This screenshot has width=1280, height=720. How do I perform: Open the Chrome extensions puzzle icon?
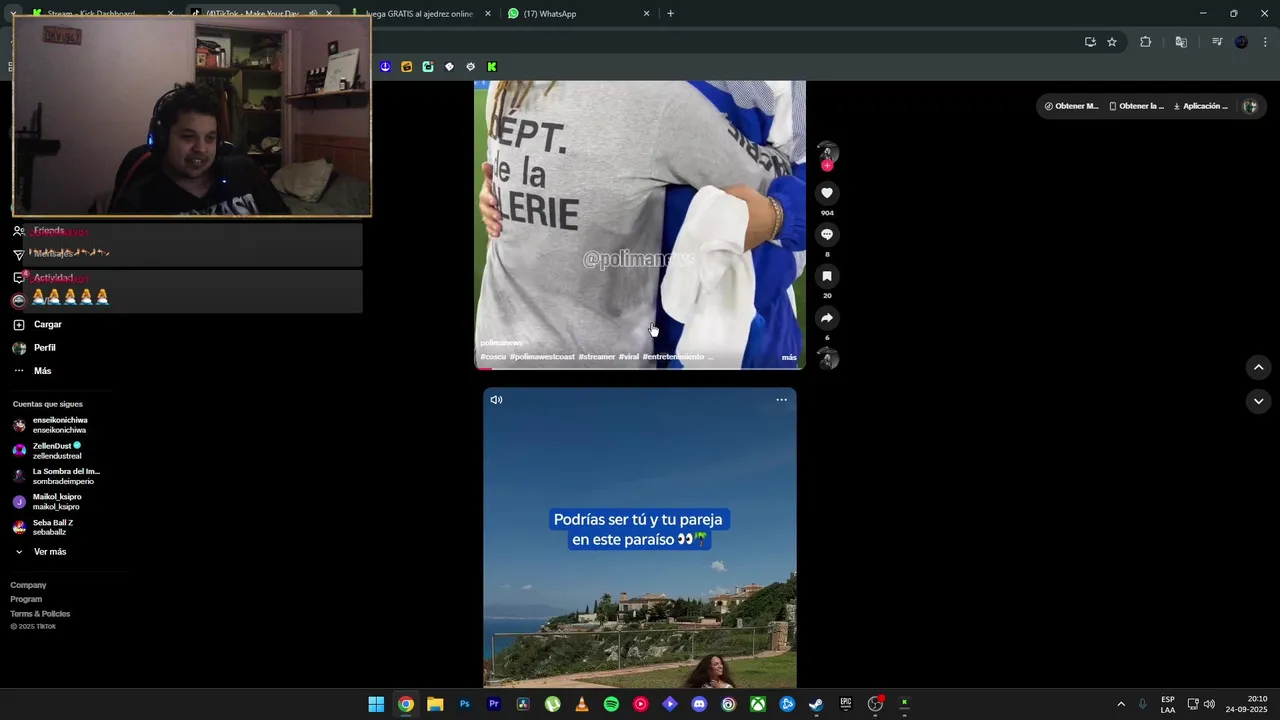1146,42
